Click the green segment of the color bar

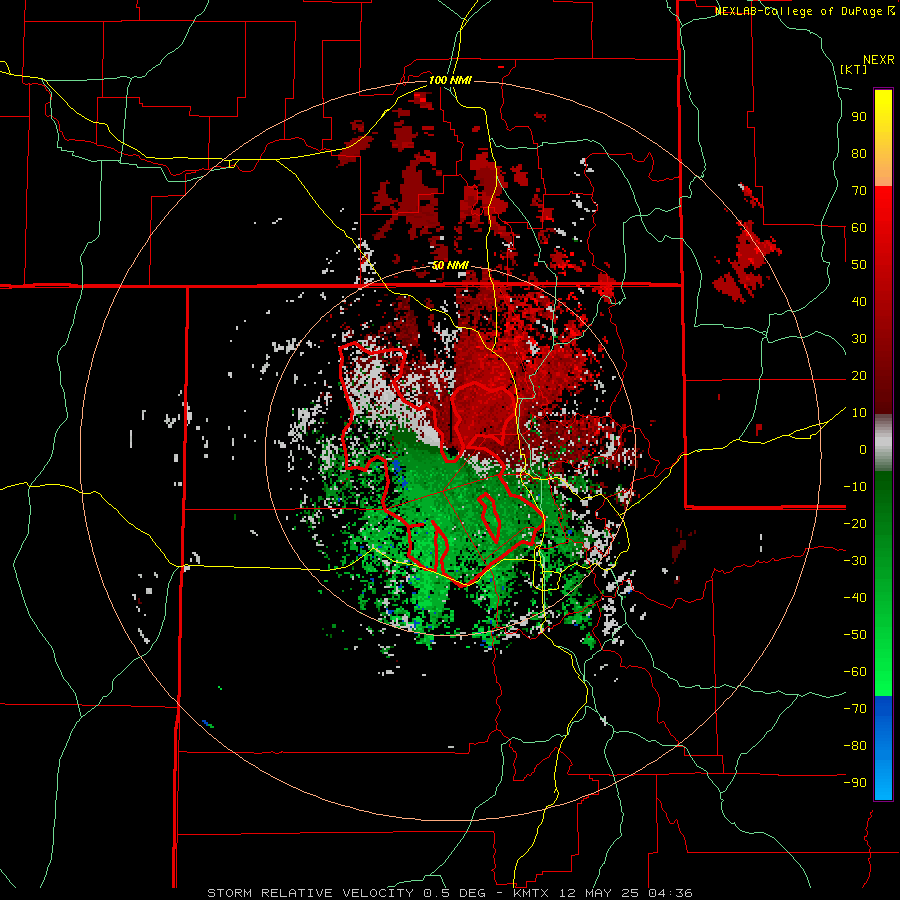coord(883,584)
